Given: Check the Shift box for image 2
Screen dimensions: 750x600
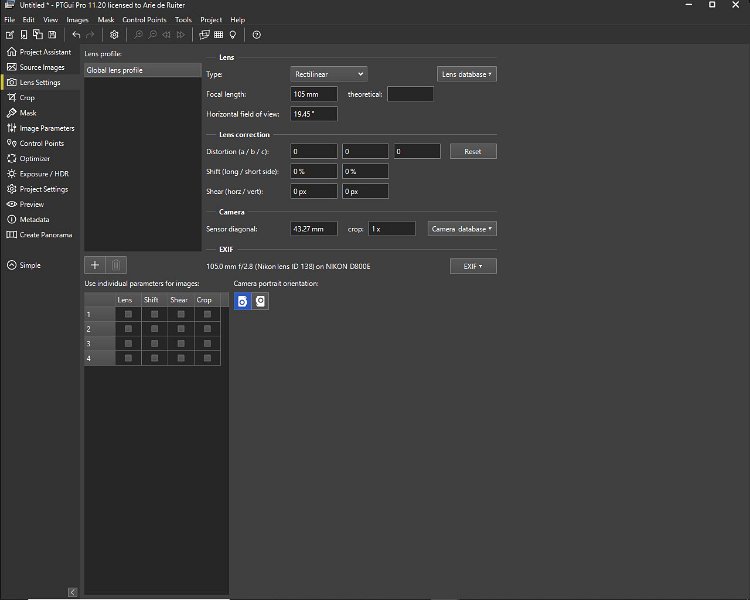Looking at the screenshot, I should tap(154, 328).
